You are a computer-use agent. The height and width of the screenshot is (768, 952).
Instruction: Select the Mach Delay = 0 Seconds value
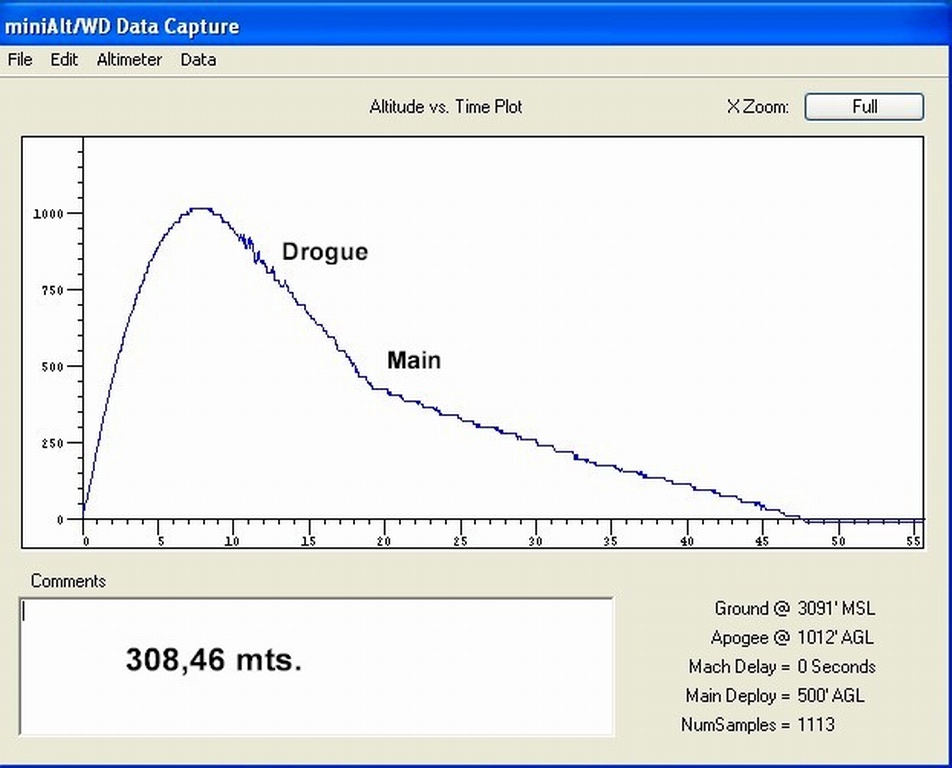(x=836, y=667)
